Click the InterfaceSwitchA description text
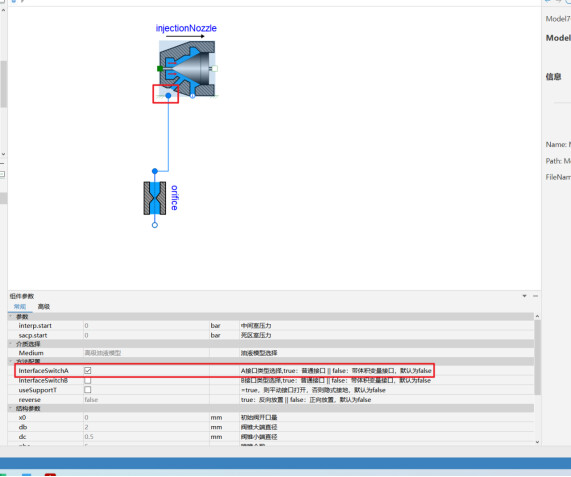Screen dimensions: 571x477 [336, 370]
